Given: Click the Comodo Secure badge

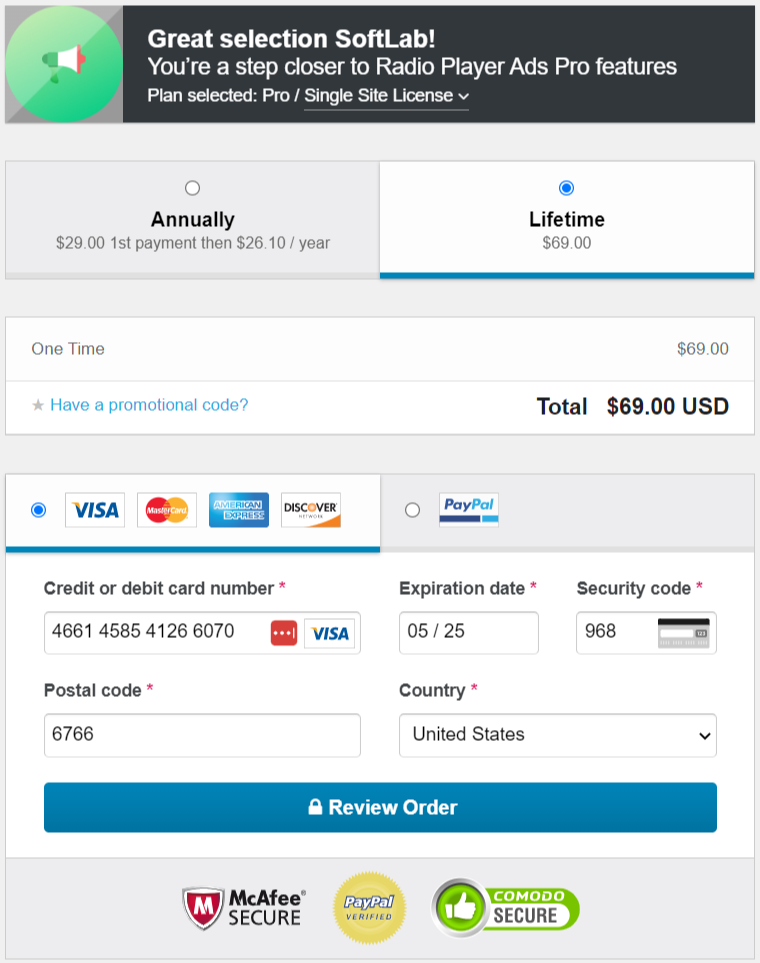Looking at the screenshot, I should click(x=506, y=908).
